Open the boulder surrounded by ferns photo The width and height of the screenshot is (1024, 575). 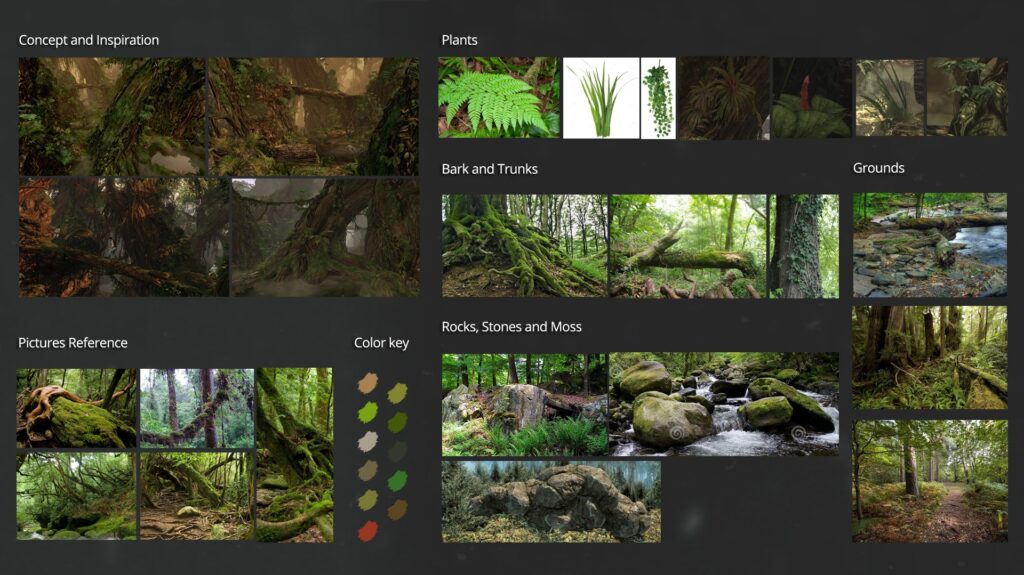tap(524, 404)
